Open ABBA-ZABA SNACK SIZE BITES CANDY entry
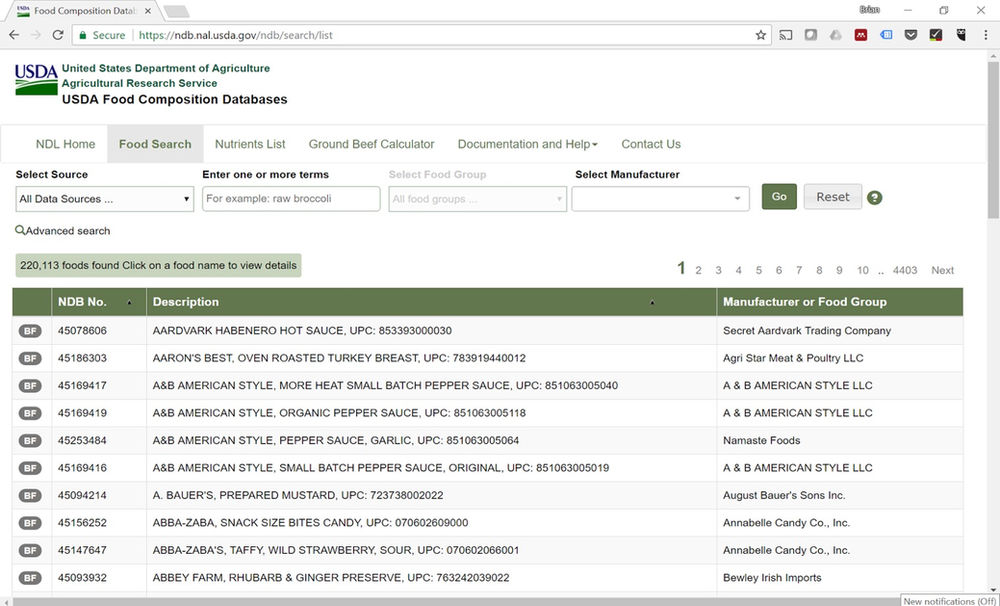The height and width of the screenshot is (606, 1000). tap(310, 523)
